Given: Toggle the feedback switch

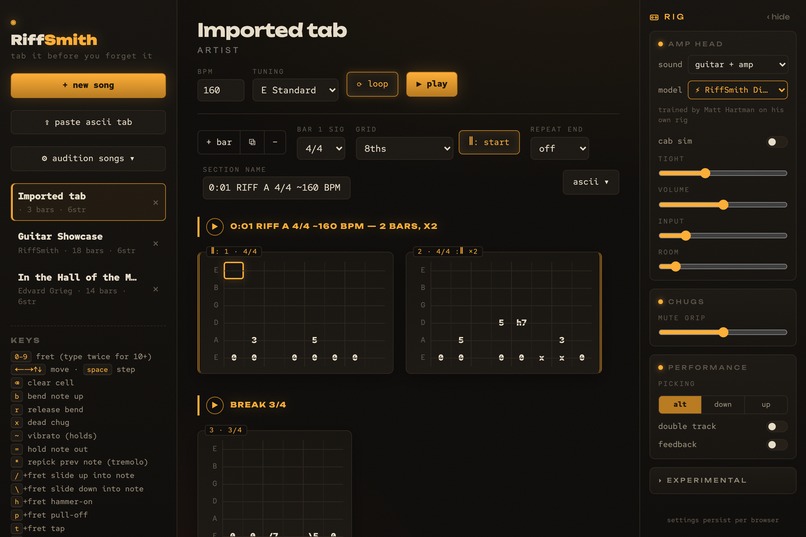Looking at the screenshot, I should click(x=776, y=445).
